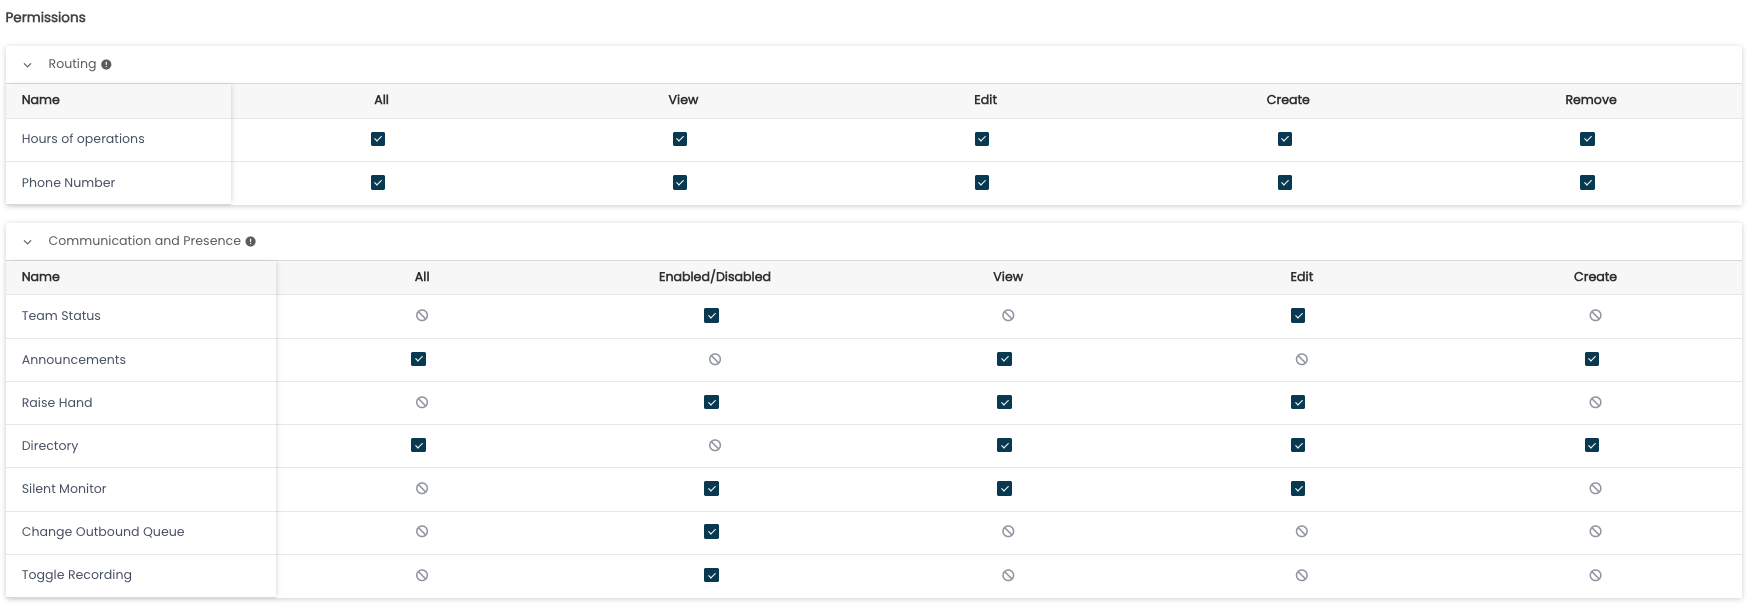1752x605 pixels.
Task: Uncheck Edit for Phone Number
Action: 982,182
